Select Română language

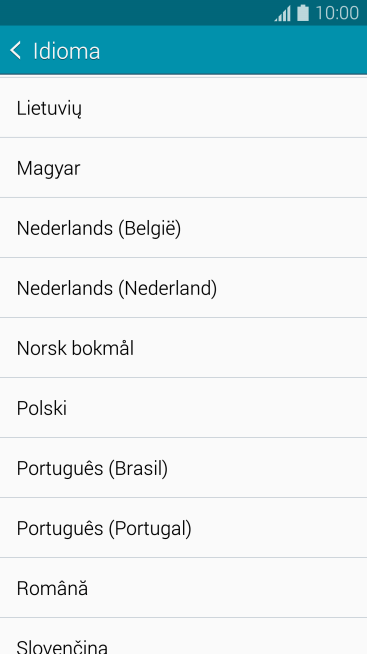click(x=184, y=588)
